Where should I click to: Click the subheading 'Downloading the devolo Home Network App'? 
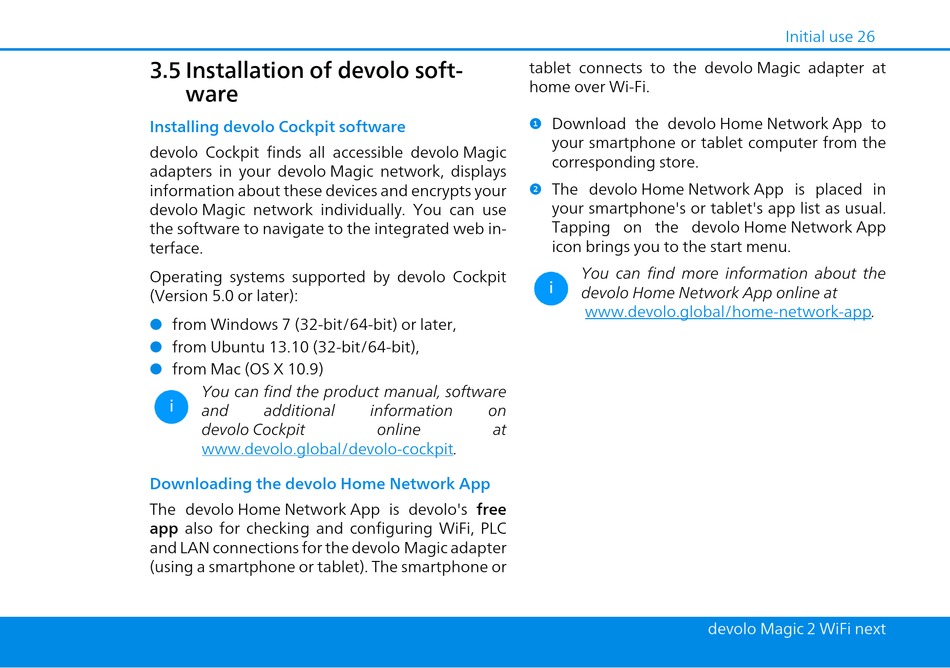[x=320, y=484]
